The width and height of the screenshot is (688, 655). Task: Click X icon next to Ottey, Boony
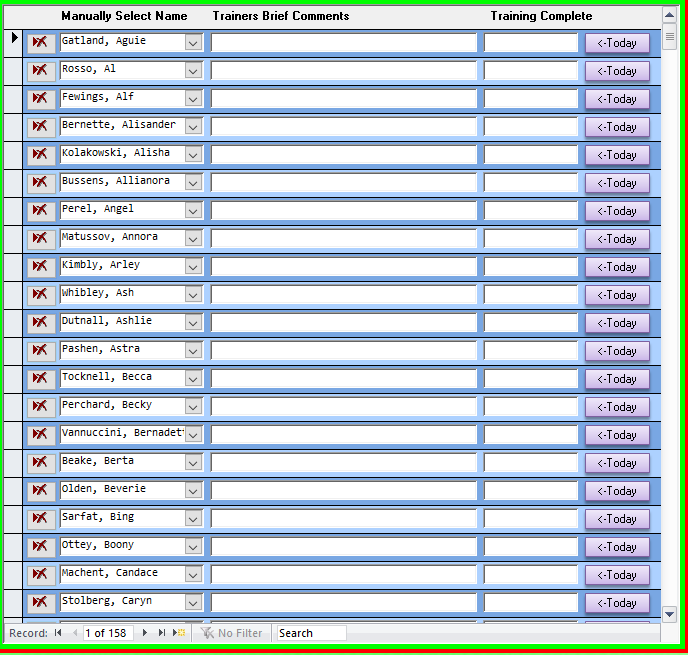[x=41, y=547]
